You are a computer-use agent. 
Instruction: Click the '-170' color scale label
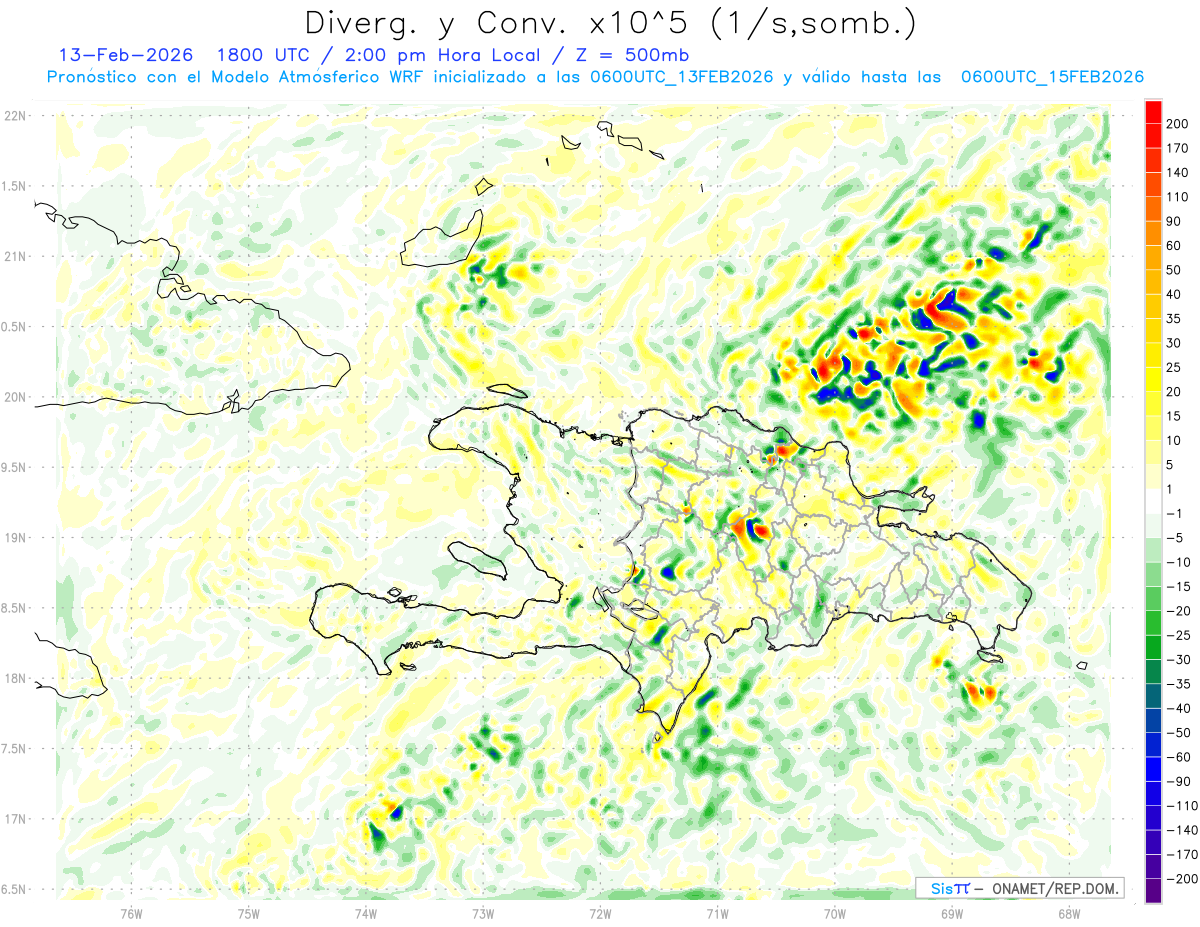(1183, 854)
